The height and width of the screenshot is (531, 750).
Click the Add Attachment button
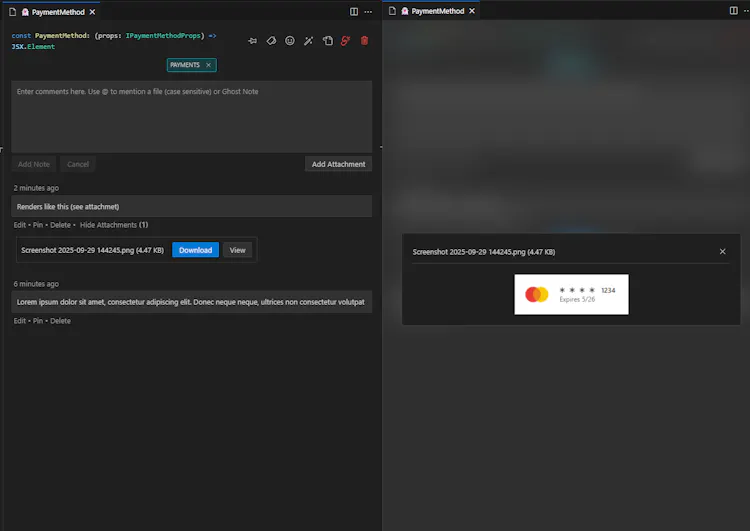pyautogui.click(x=338, y=164)
